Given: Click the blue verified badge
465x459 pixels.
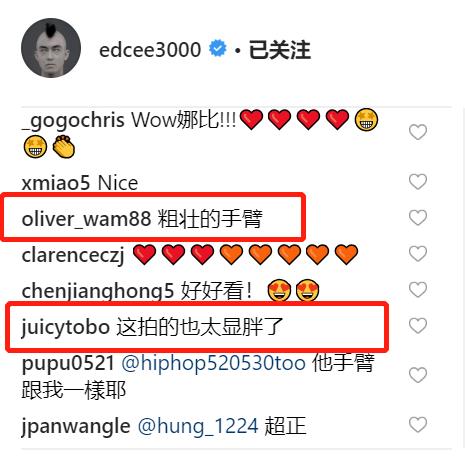Looking at the screenshot, I should [217, 49].
